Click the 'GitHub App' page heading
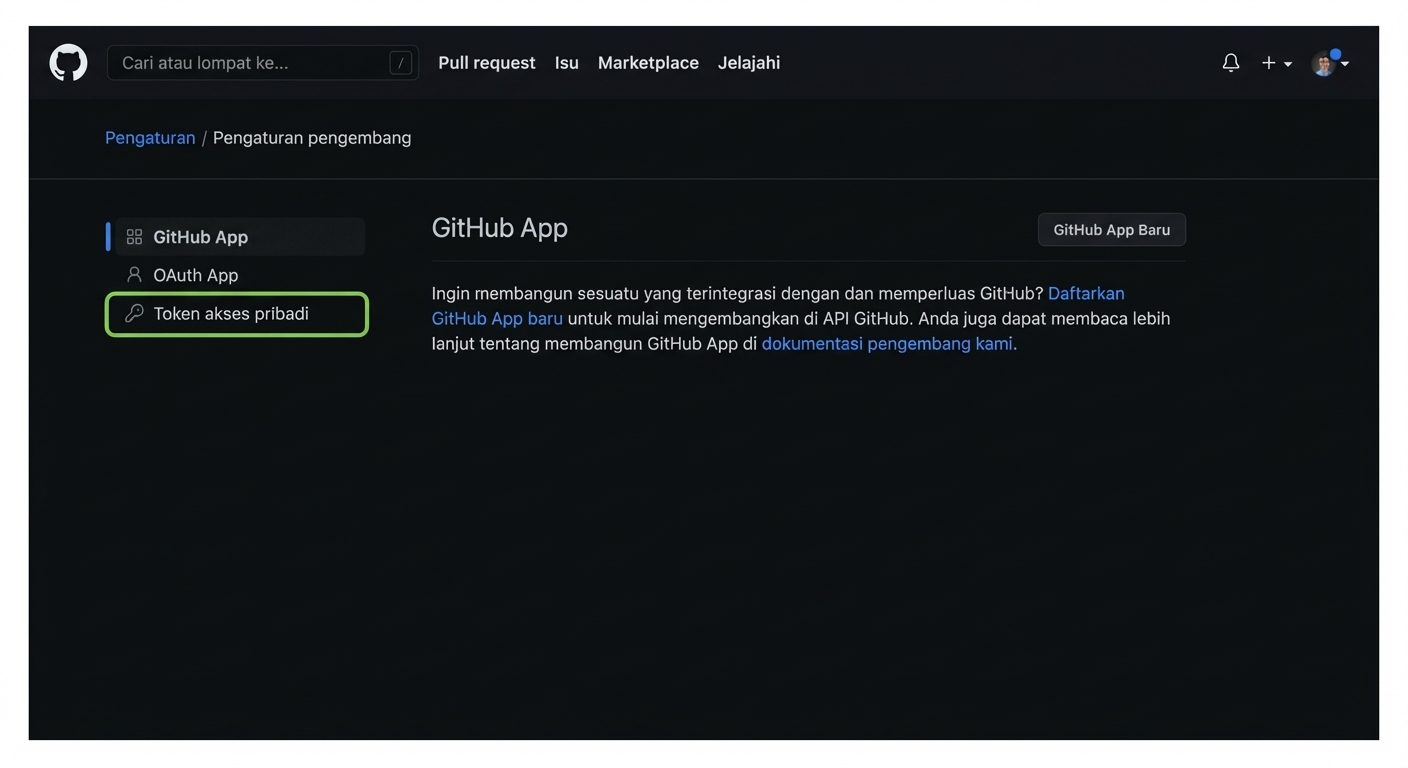Viewport: 1408px width, 768px height. pyautogui.click(x=500, y=228)
